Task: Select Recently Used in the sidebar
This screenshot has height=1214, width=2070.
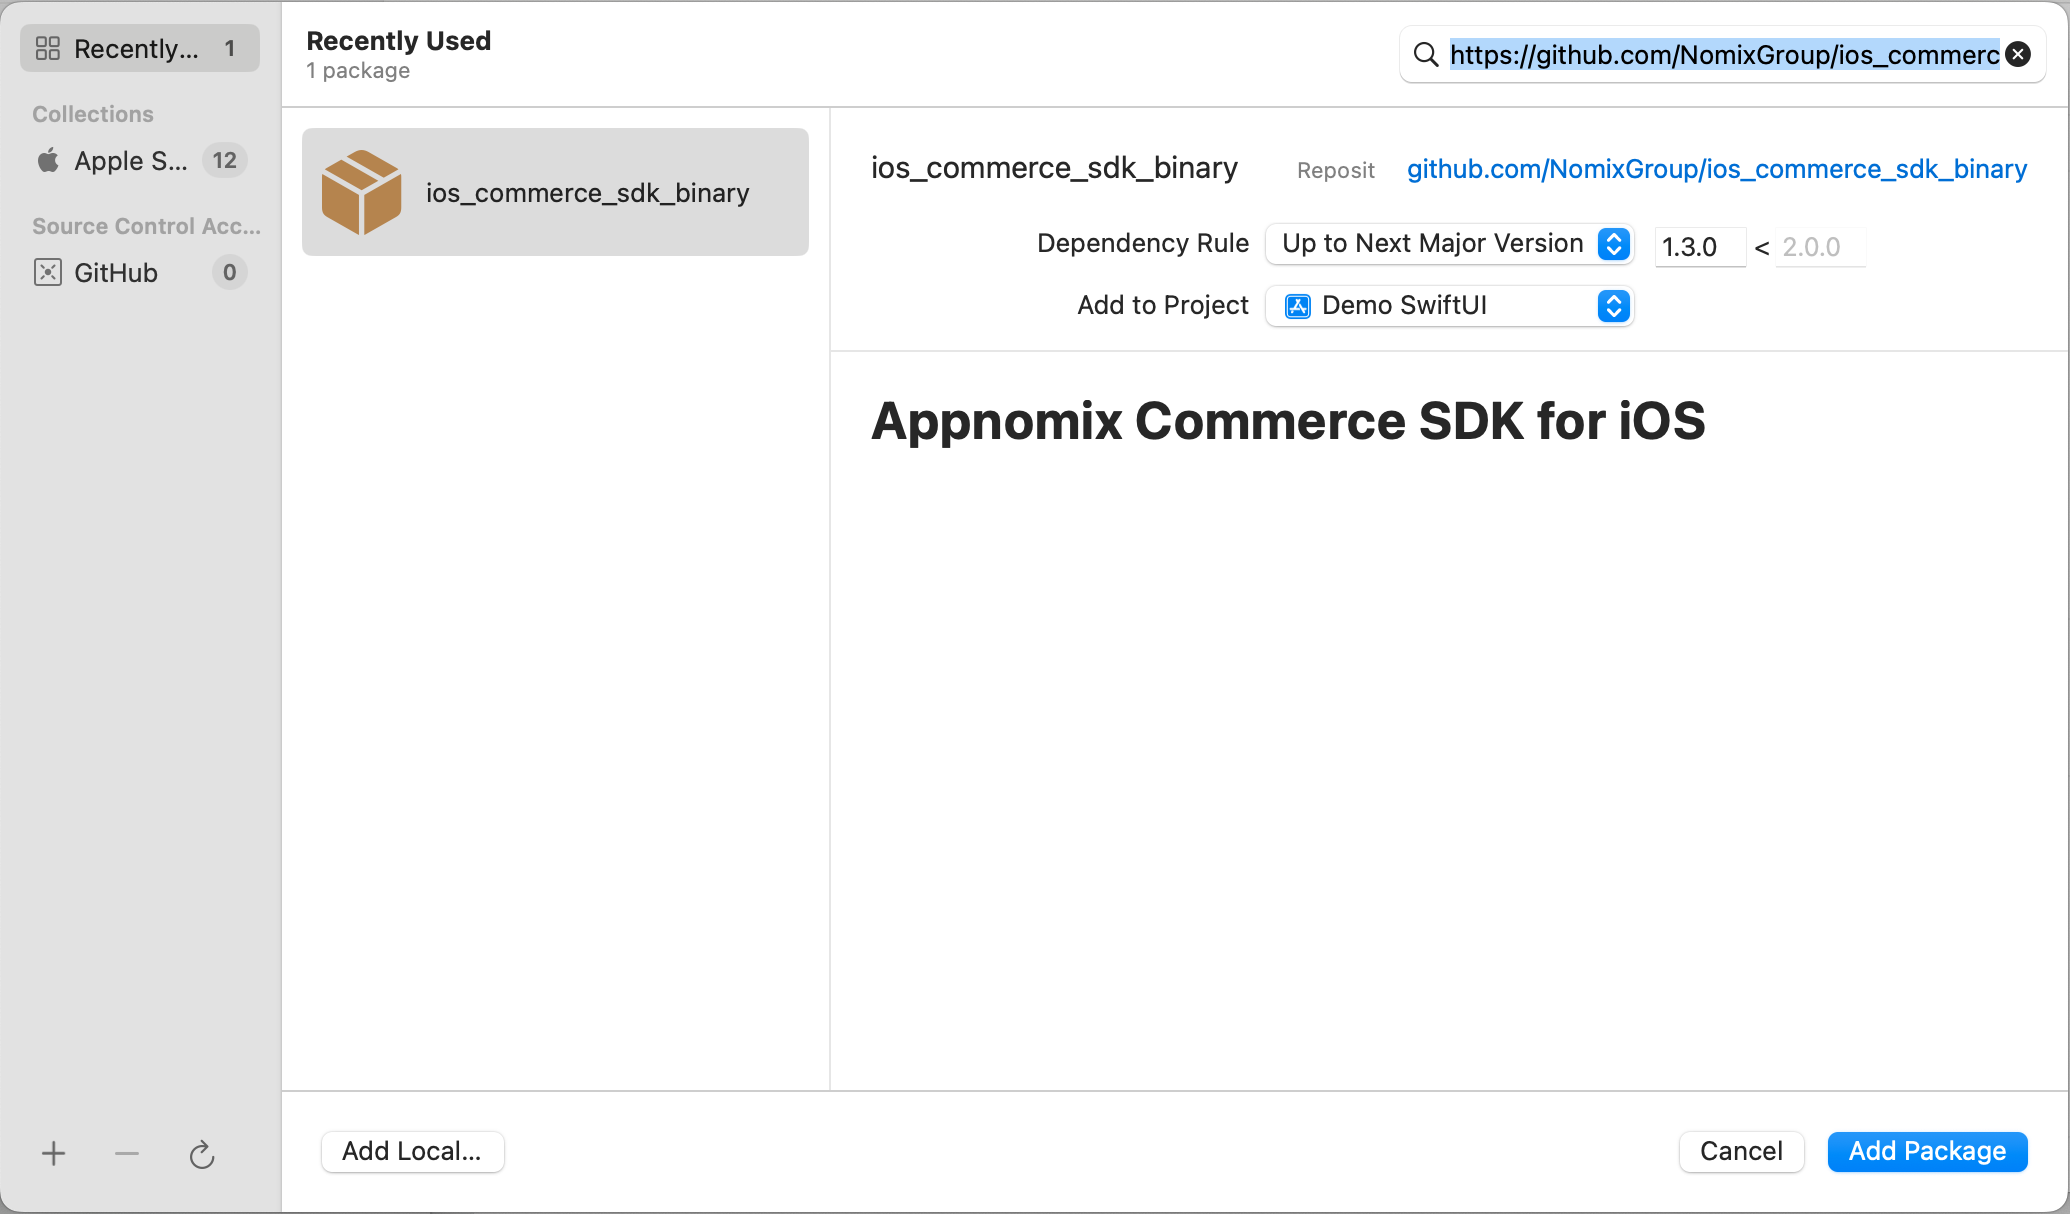Action: (x=138, y=48)
